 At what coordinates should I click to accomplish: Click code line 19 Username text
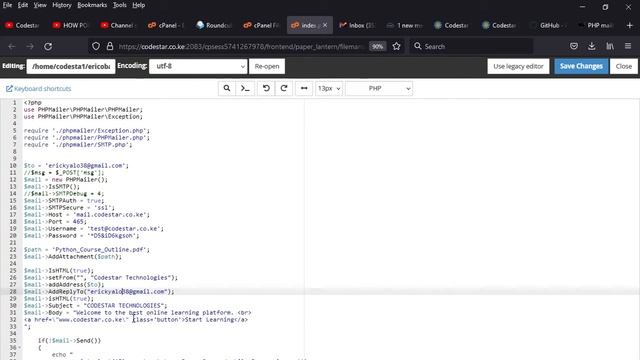pos(93,229)
